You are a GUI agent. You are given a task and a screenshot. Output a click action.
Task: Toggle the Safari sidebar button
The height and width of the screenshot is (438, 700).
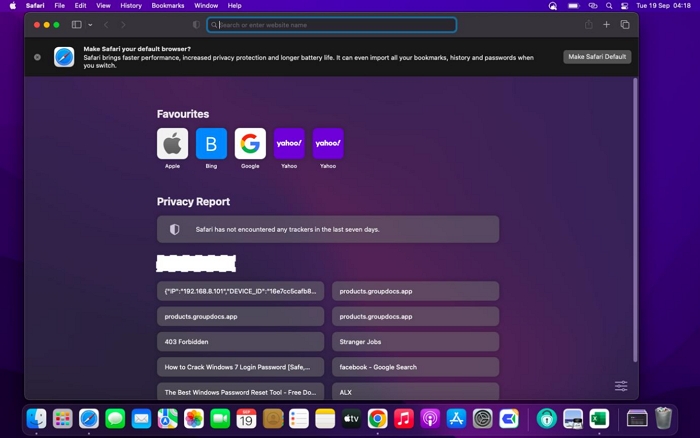coord(77,25)
